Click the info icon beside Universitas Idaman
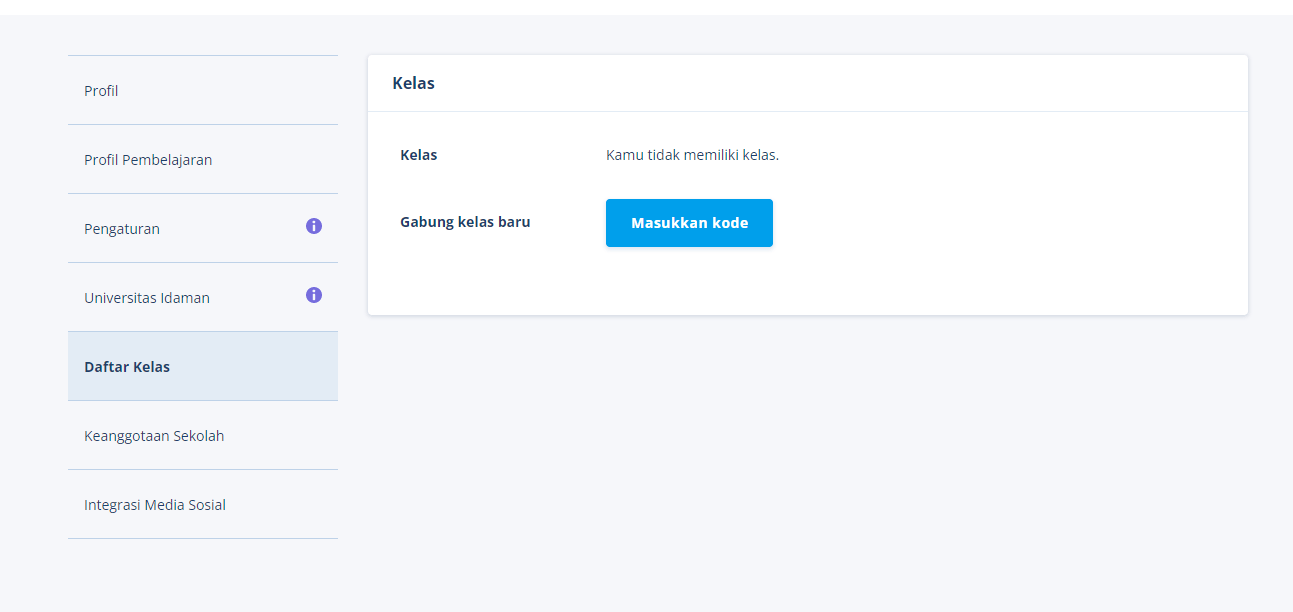The image size is (1293, 612). (314, 295)
